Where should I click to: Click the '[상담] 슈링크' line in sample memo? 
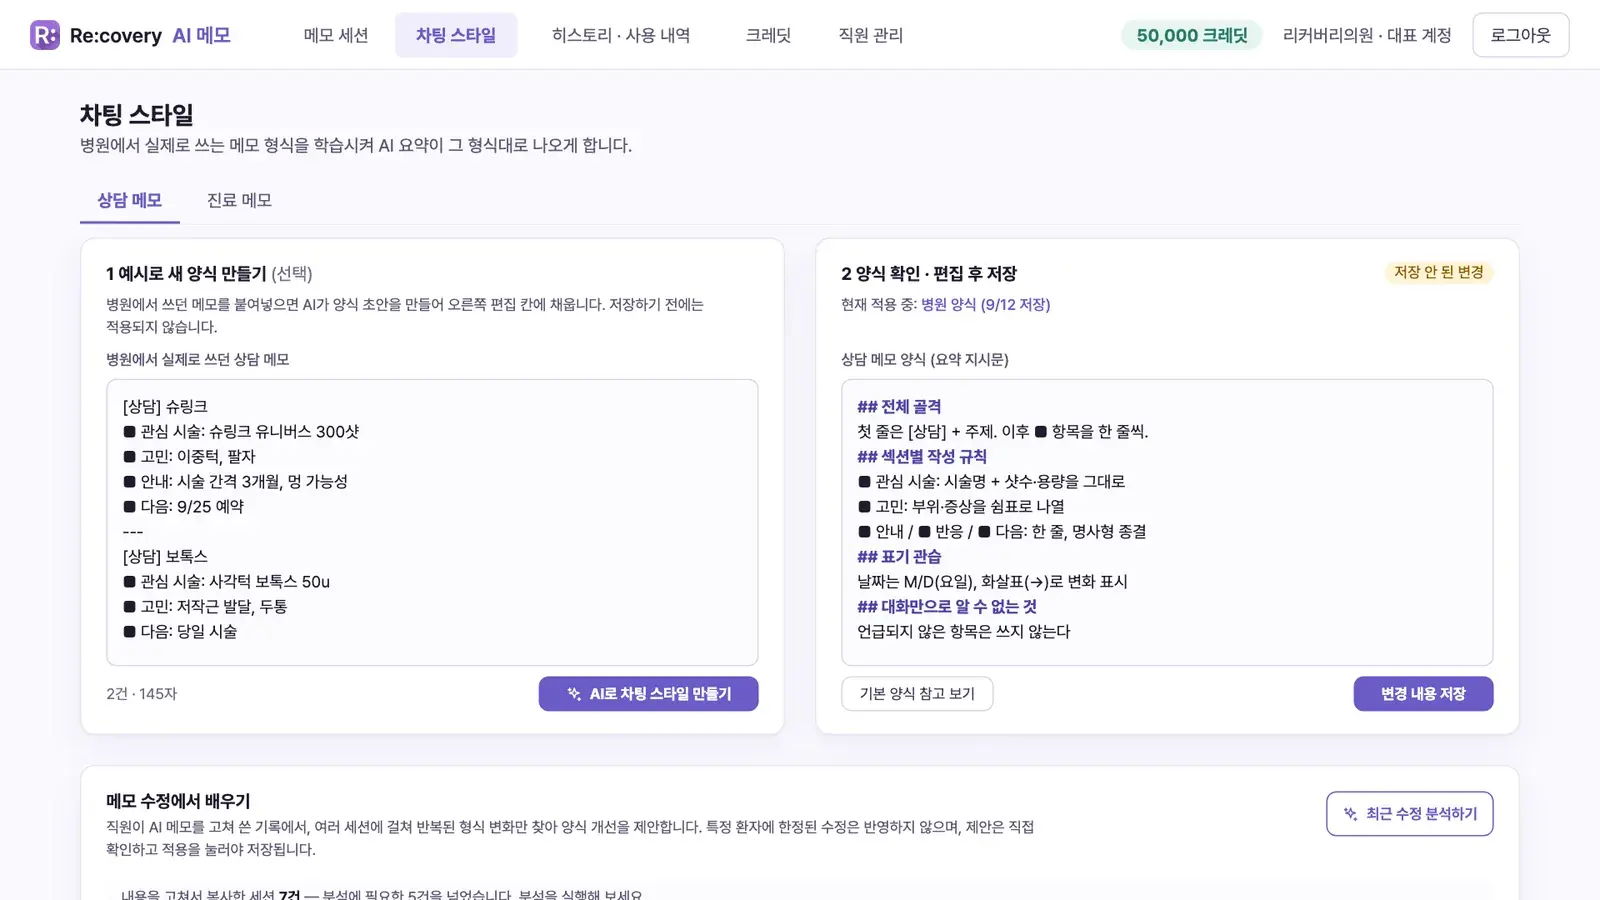[x=165, y=407]
